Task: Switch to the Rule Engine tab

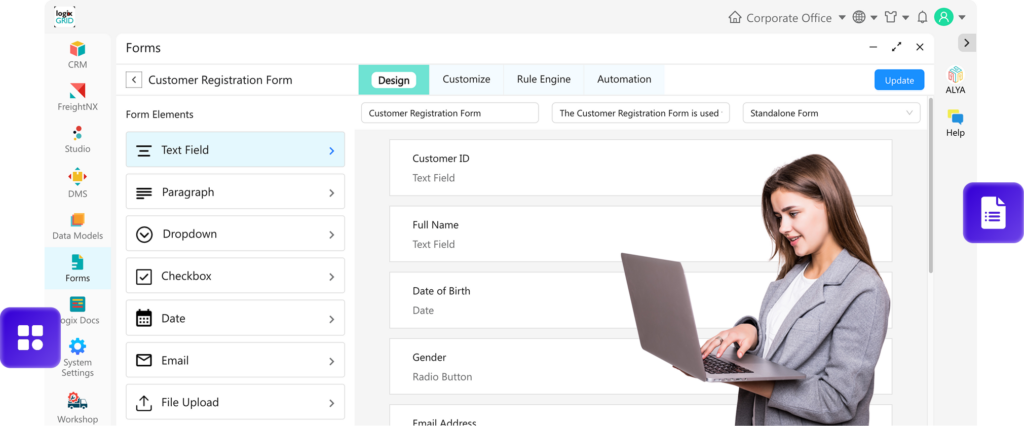Action: pos(543,80)
